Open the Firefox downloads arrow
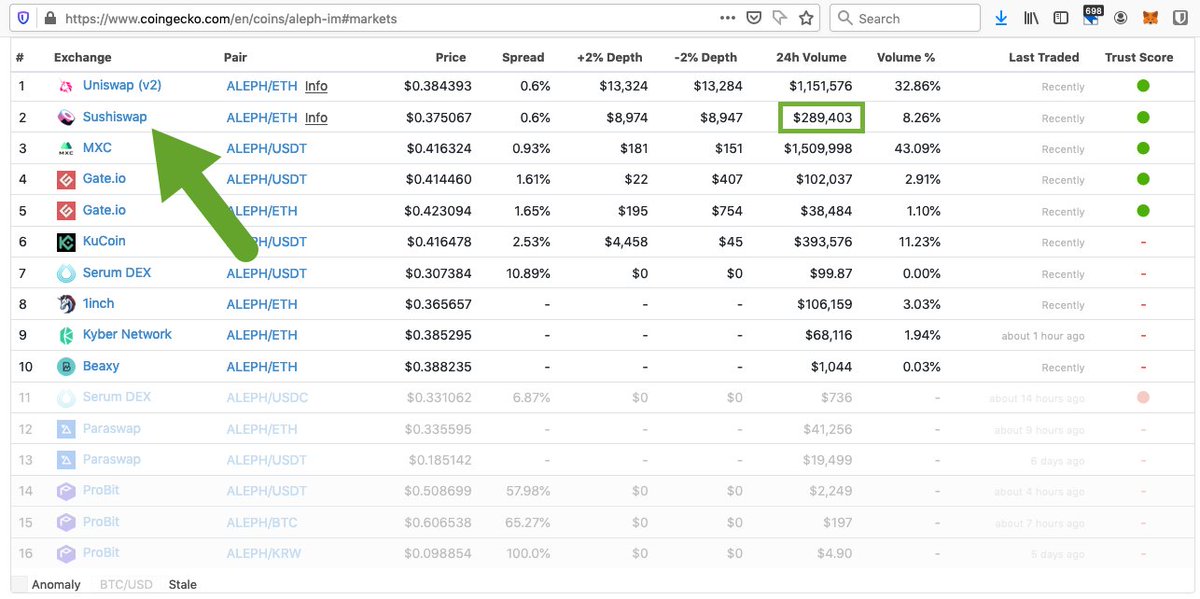The width and height of the screenshot is (1200, 599). coord(1001,18)
